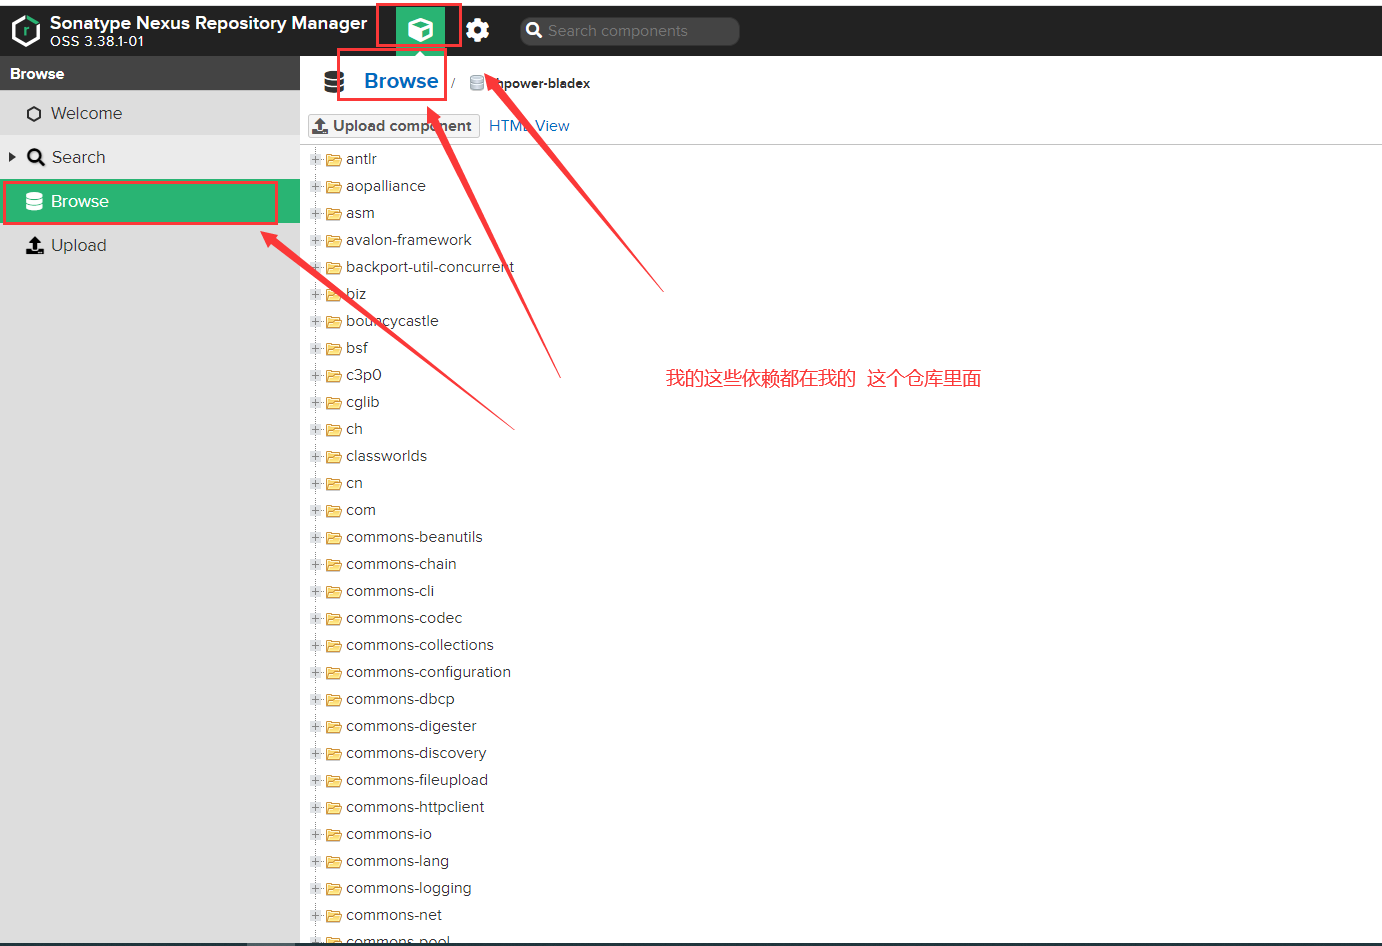
Task: Click the Search magnifier sidebar icon
Action: click(36, 157)
